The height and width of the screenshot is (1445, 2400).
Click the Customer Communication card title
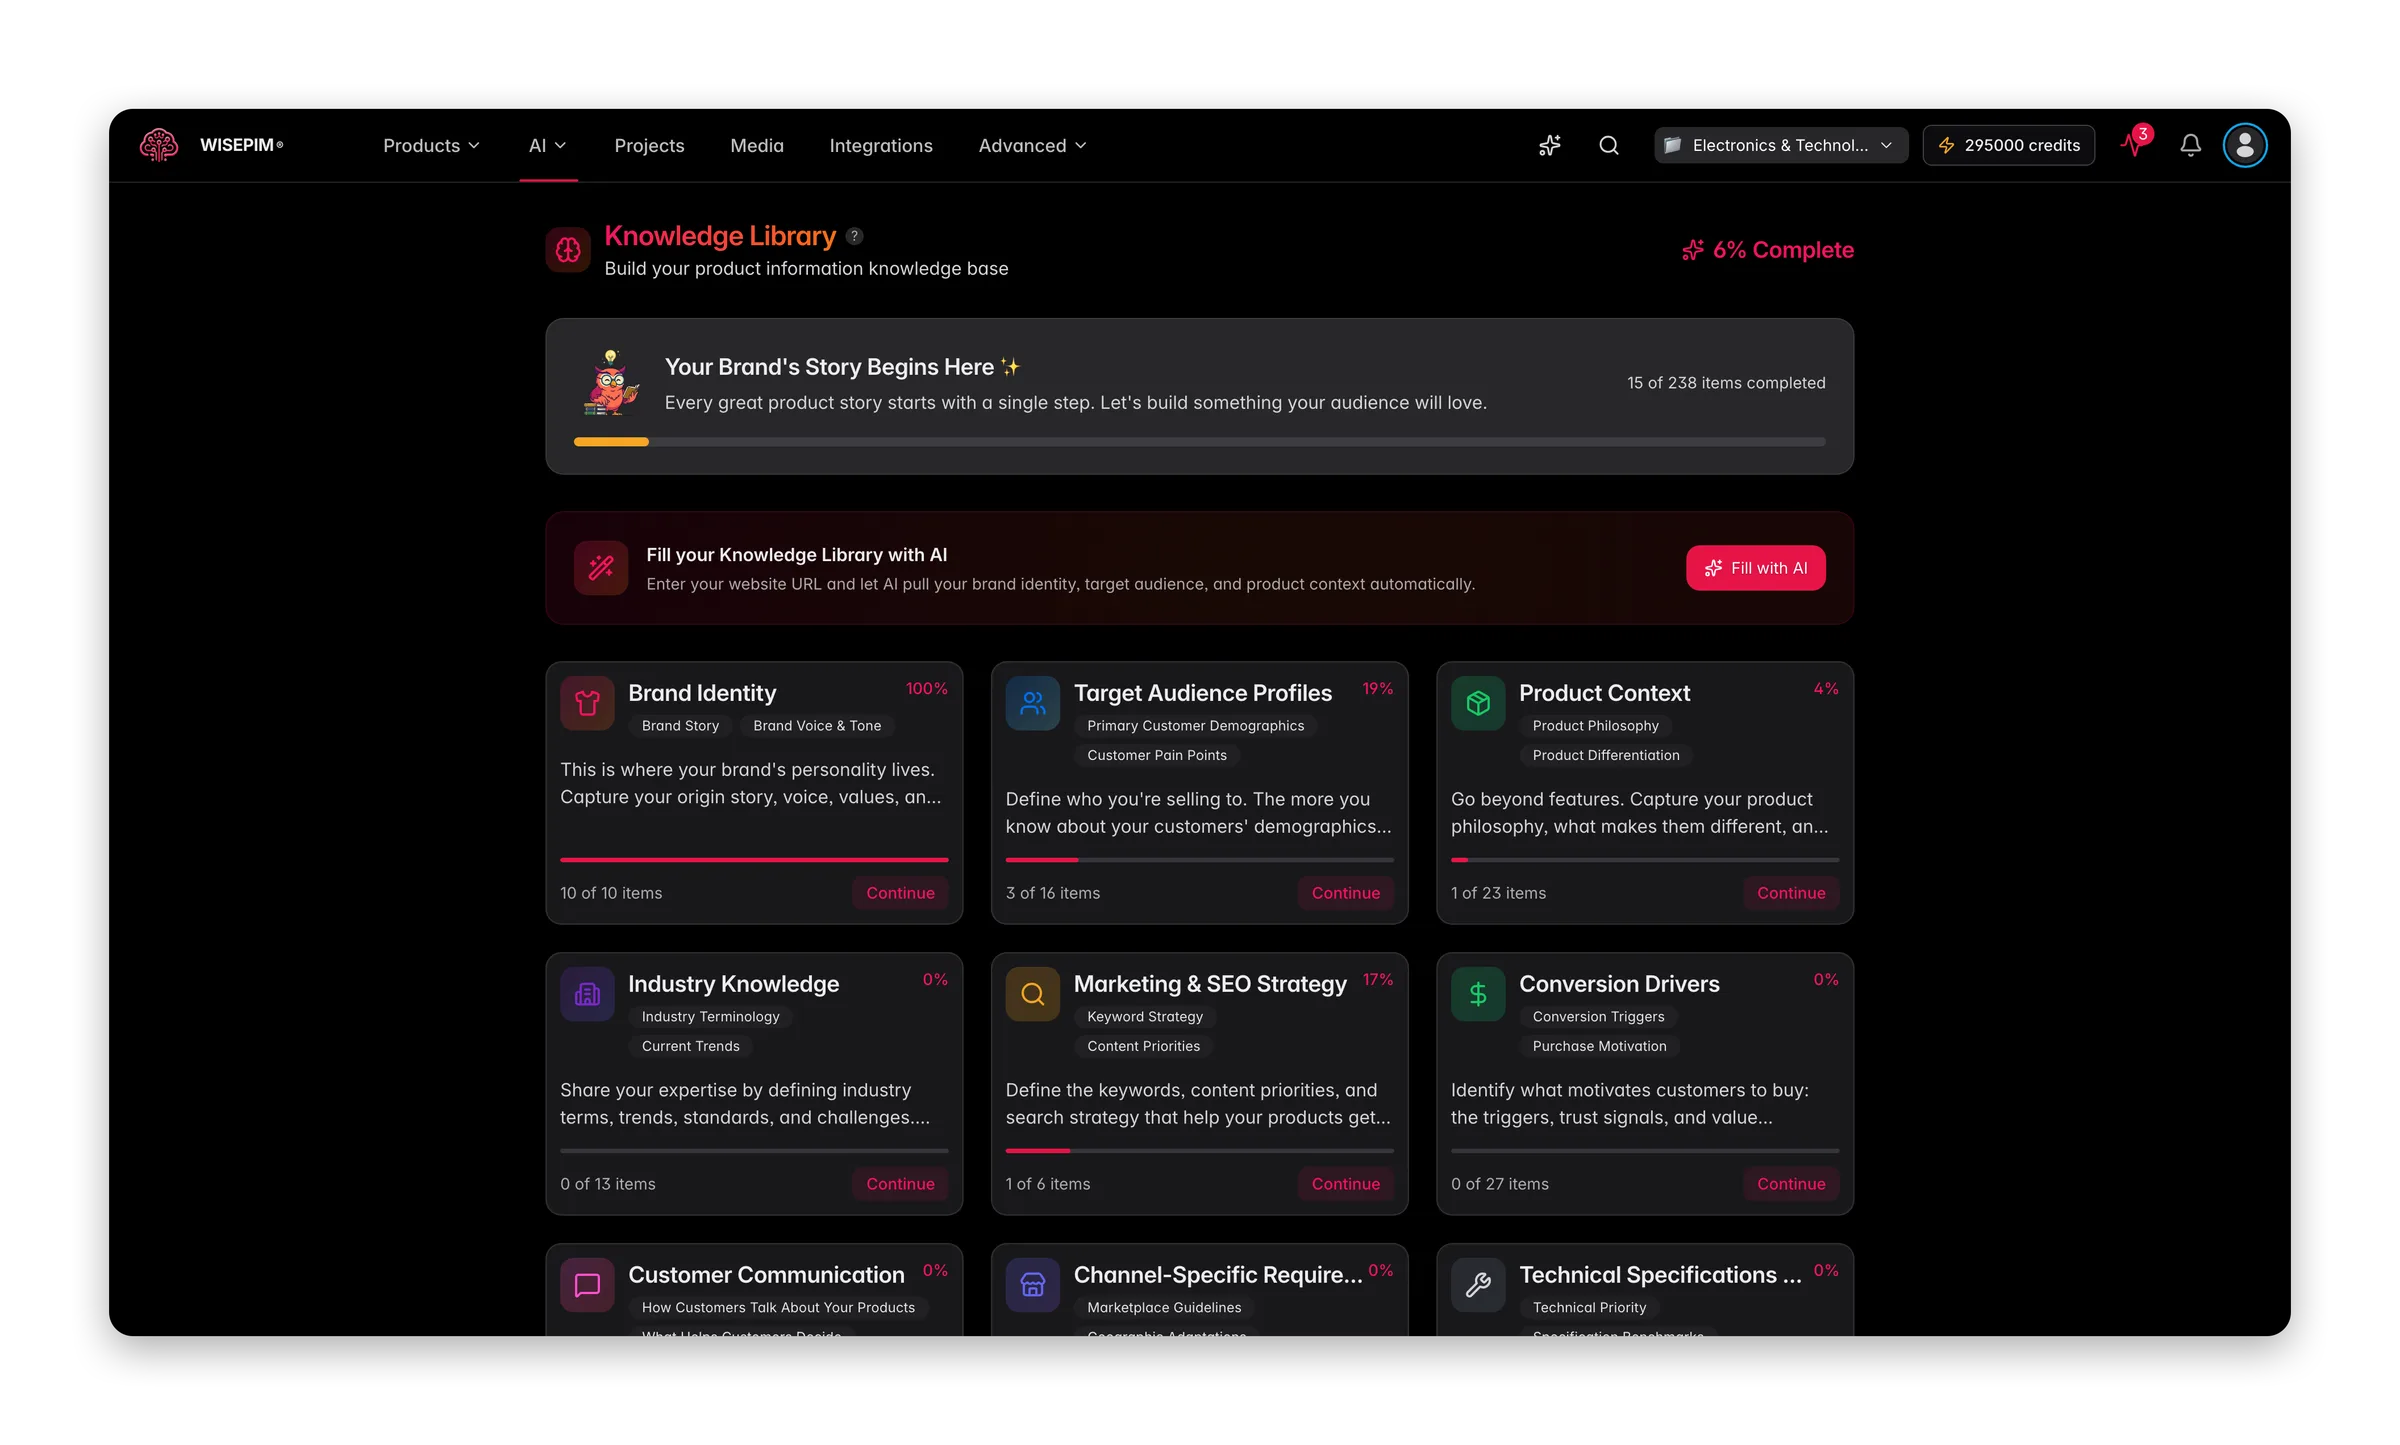tap(766, 1275)
